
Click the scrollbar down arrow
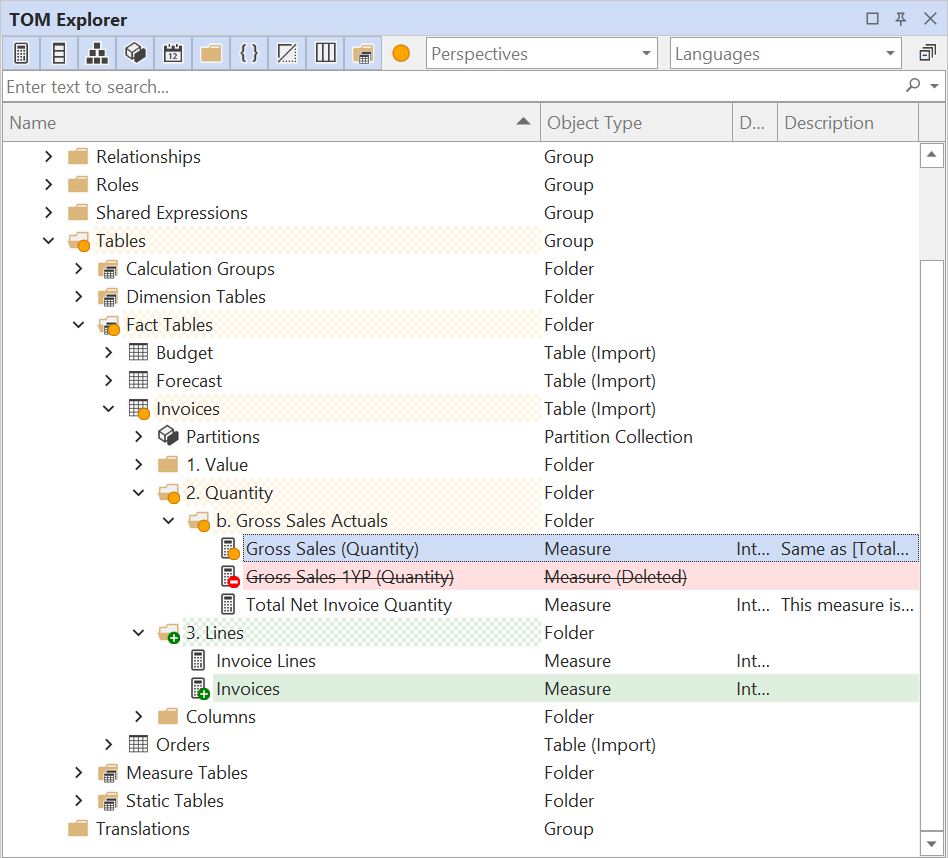pyautogui.click(x=932, y=843)
